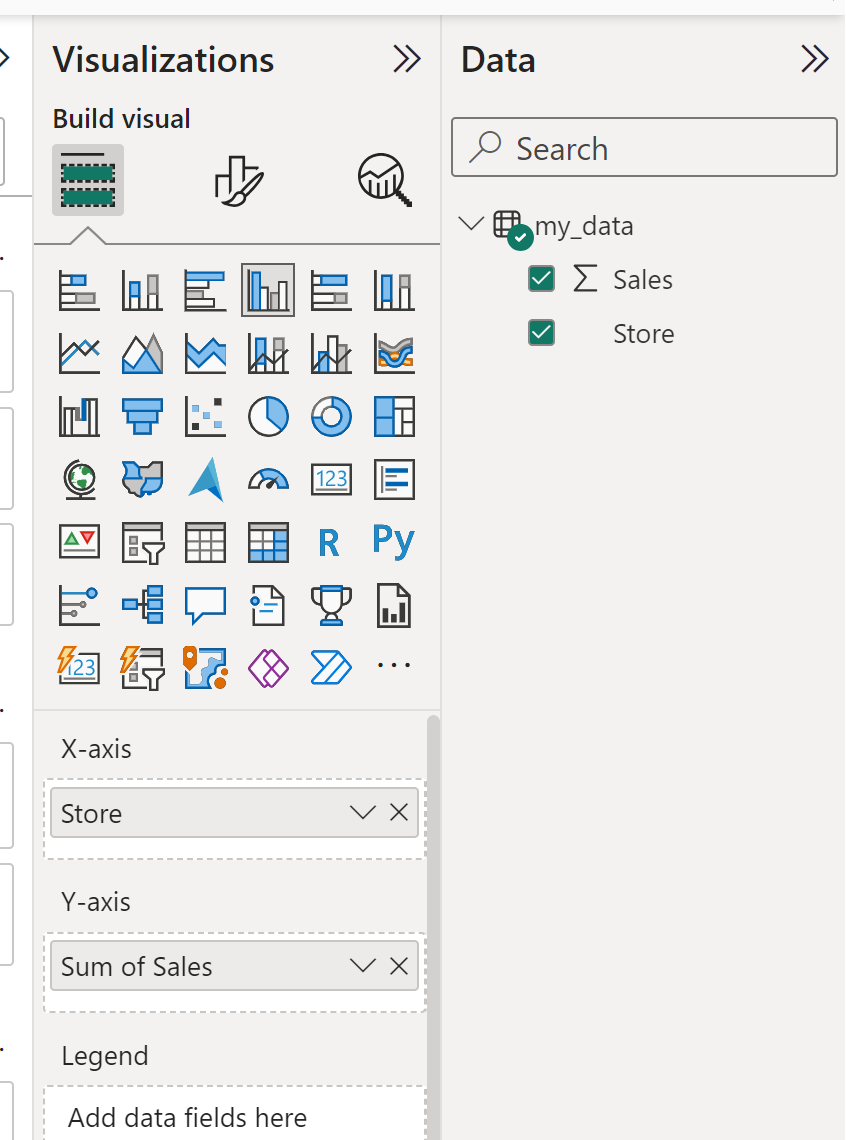Click the Store field name in Data pane
This screenshot has height=1140, width=846.
[643, 334]
